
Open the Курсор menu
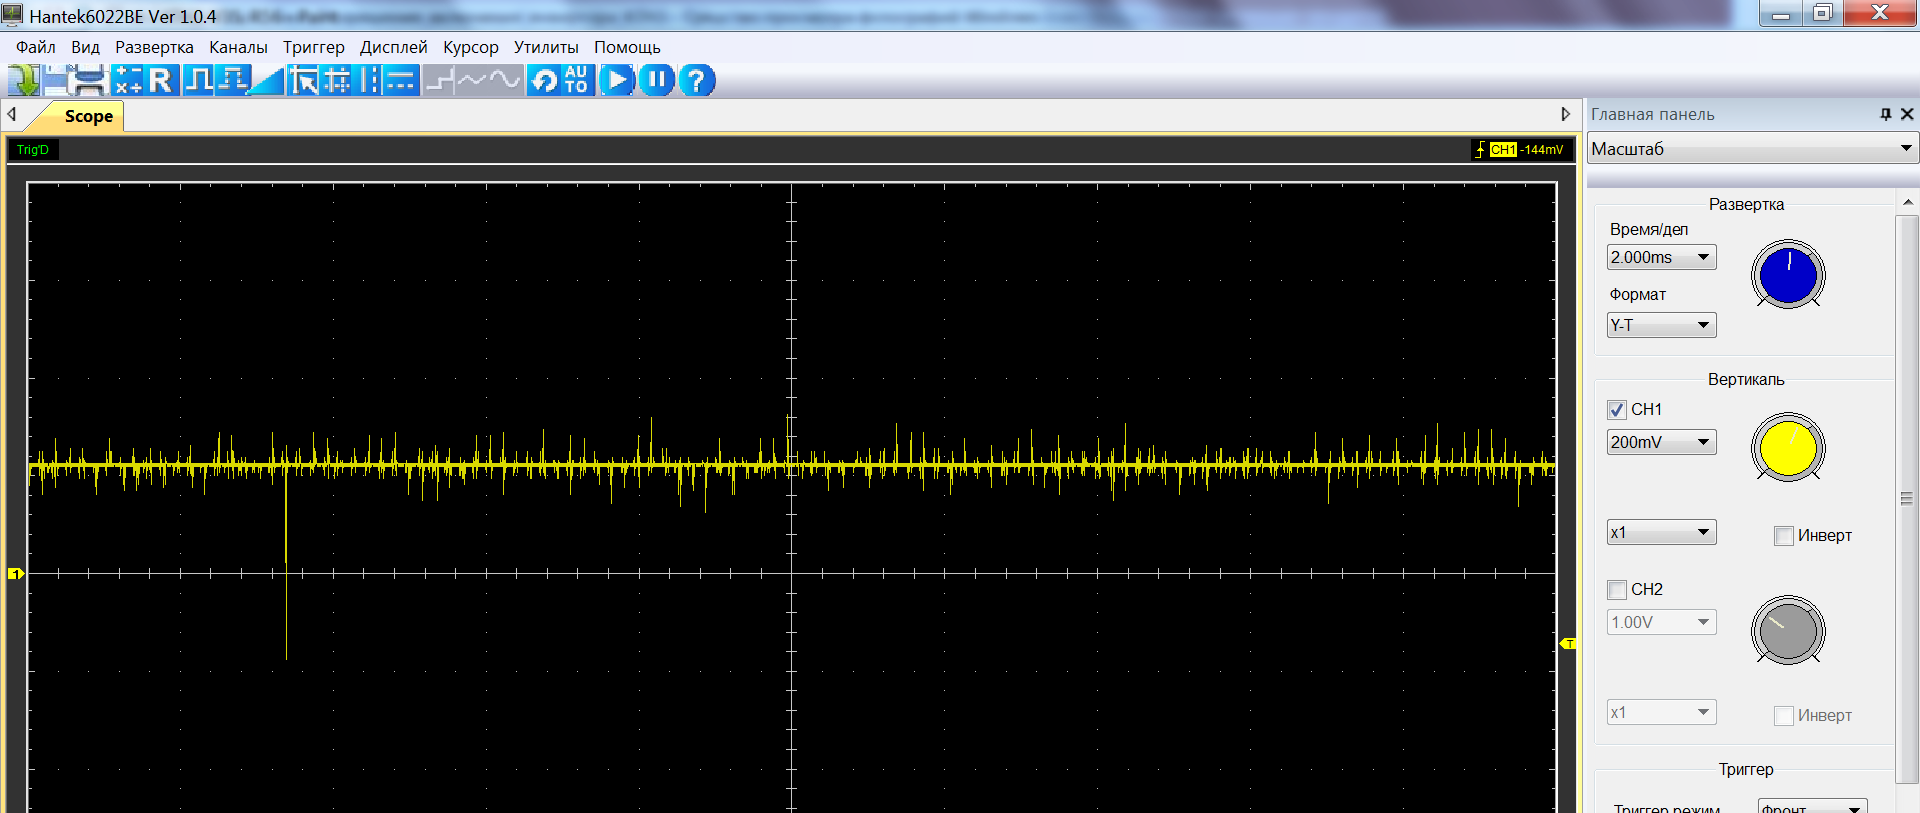coord(470,47)
